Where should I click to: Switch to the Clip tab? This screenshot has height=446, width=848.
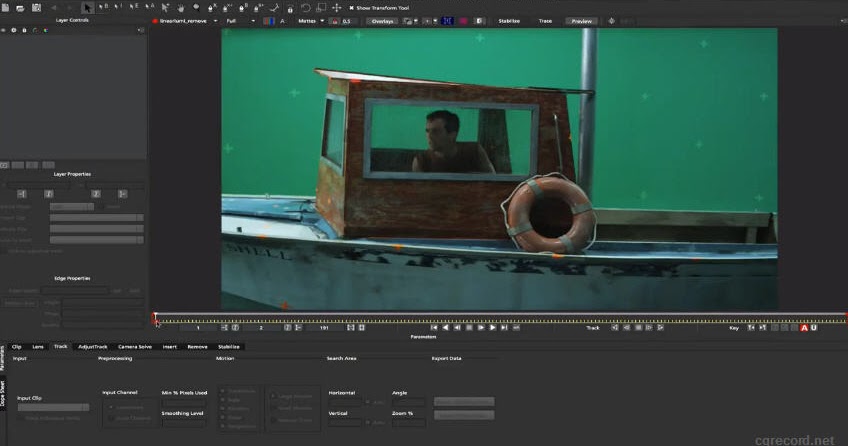17,347
